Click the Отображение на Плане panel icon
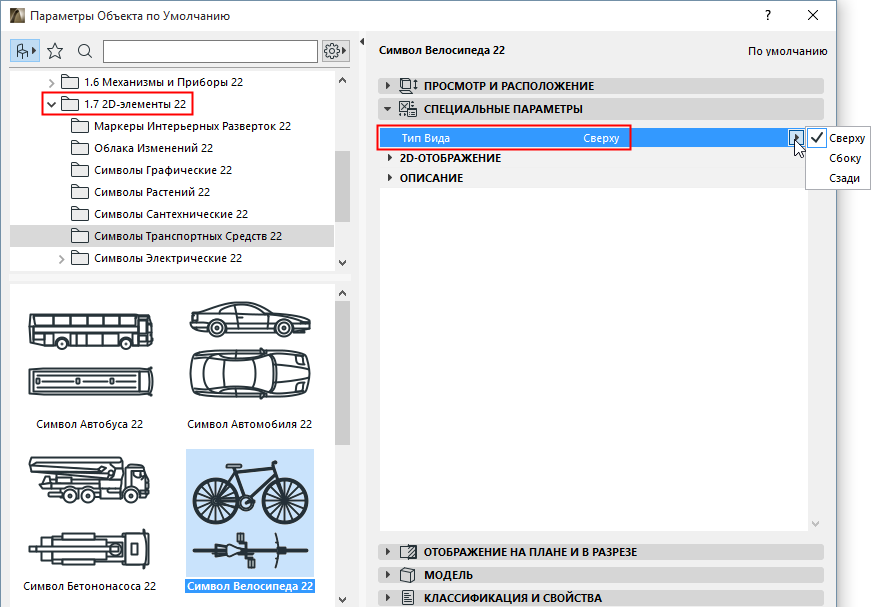Screen dimensions: 872x607 point(408,552)
